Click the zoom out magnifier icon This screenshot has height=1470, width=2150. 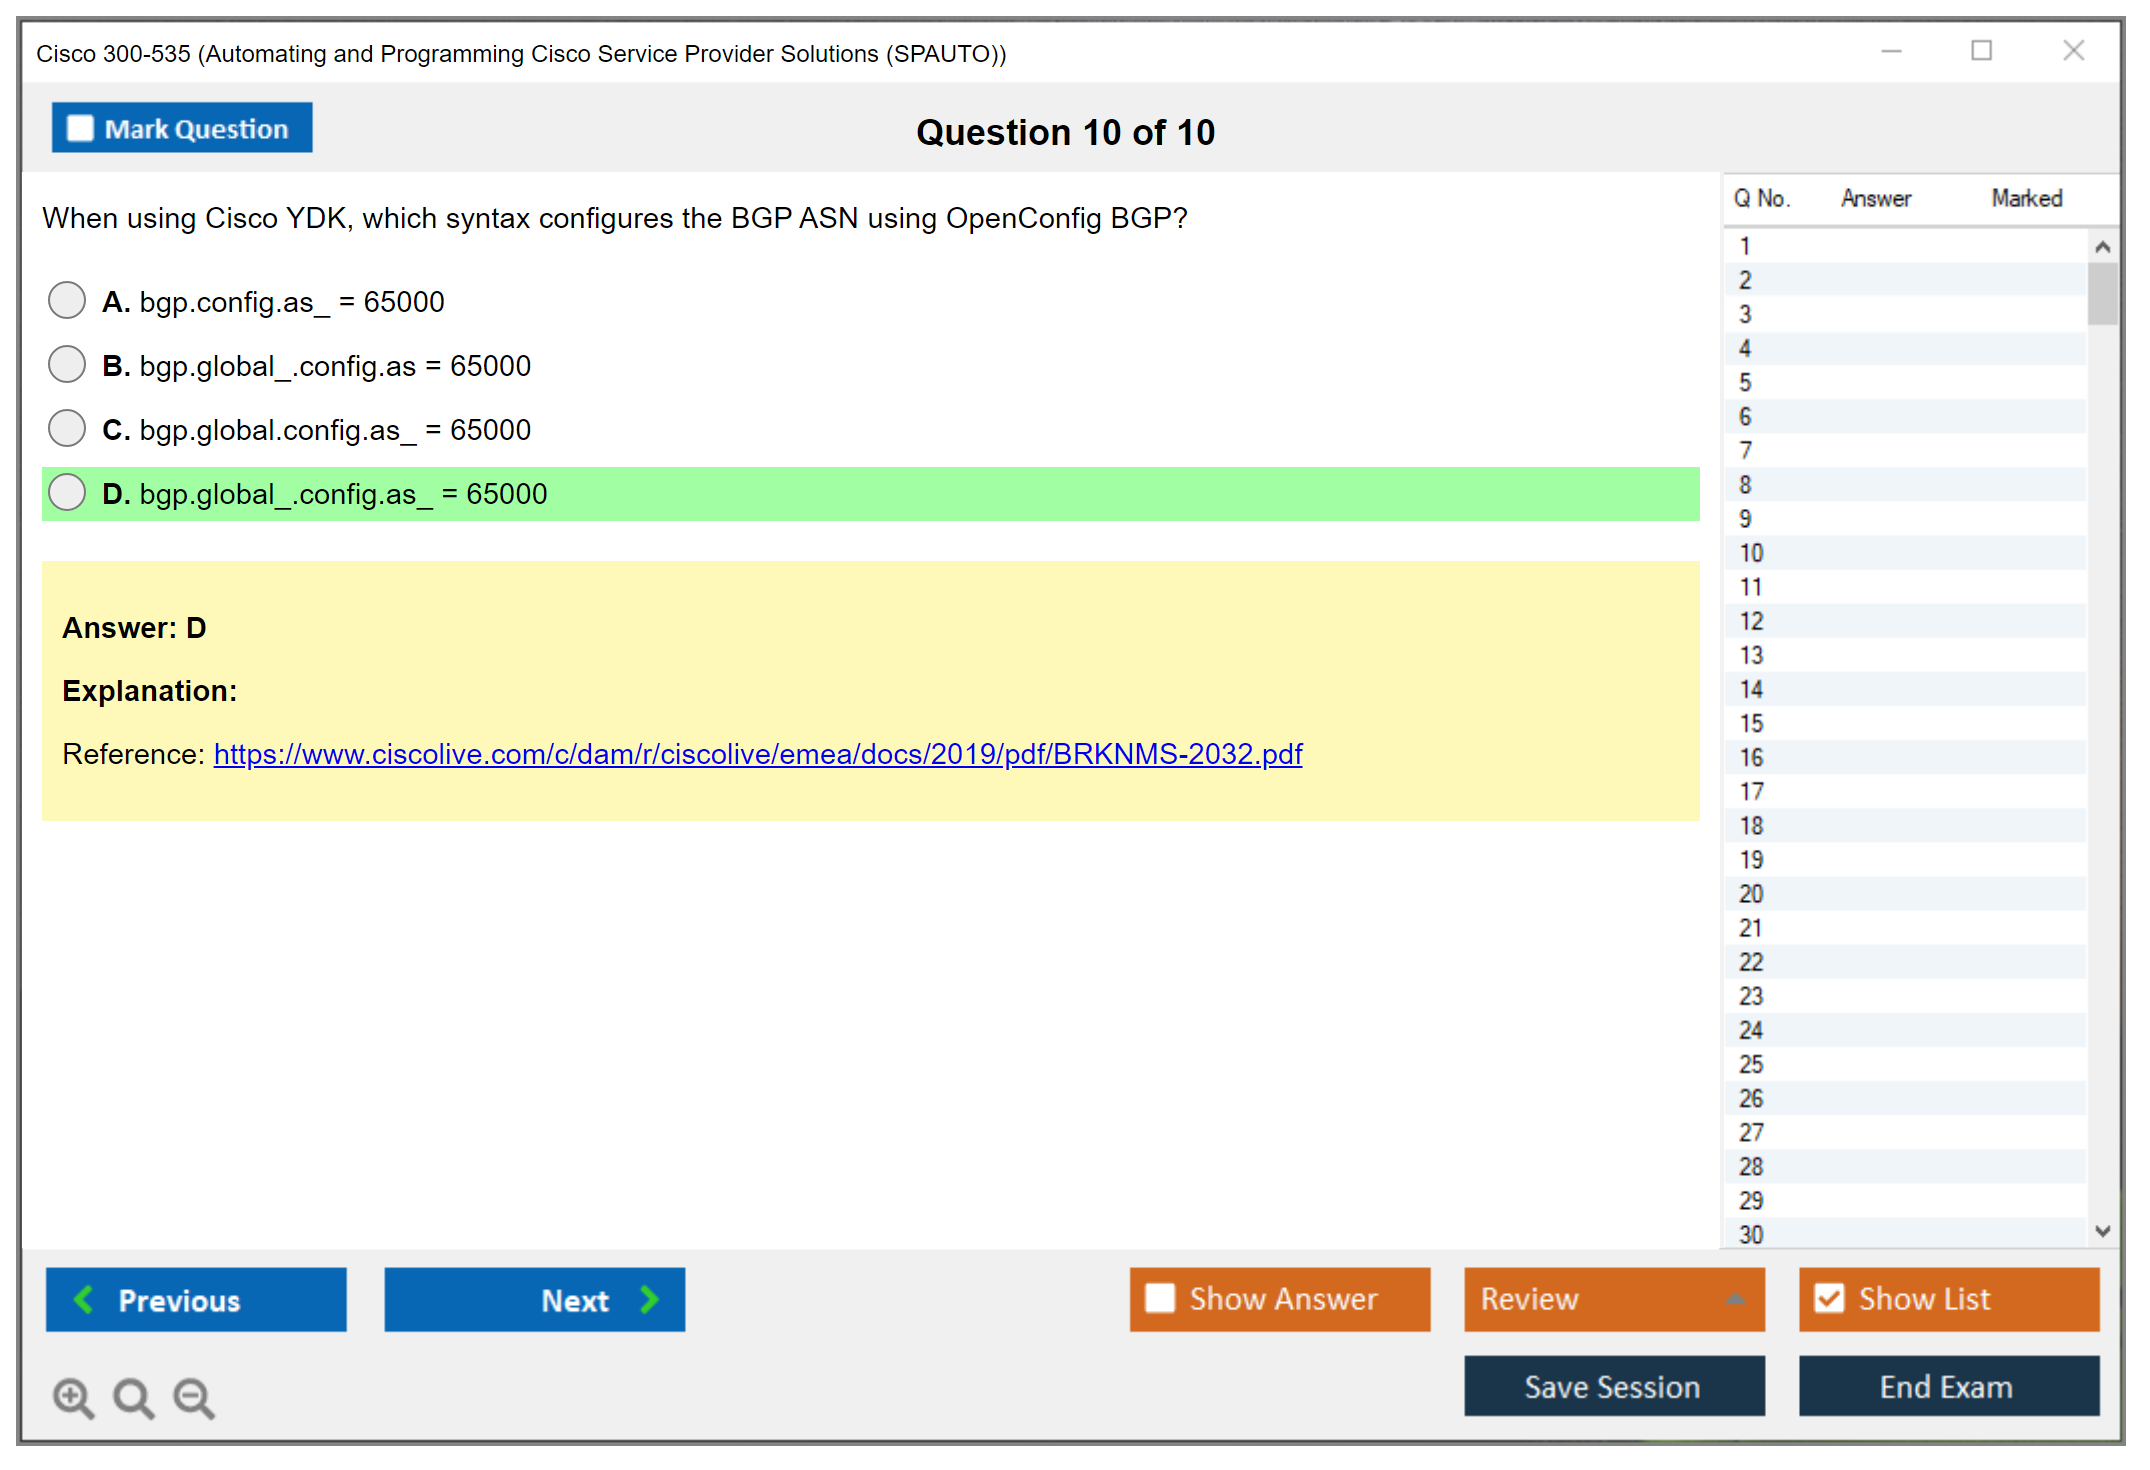[x=193, y=1397]
